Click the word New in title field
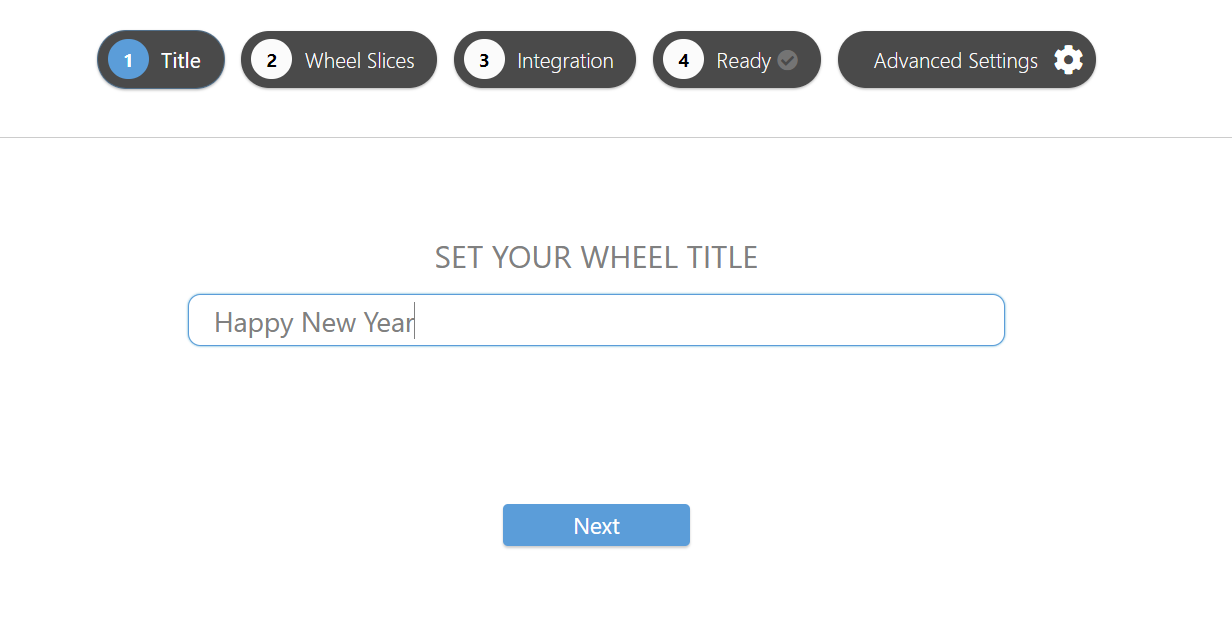The width and height of the screenshot is (1232, 620). (x=328, y=322)
